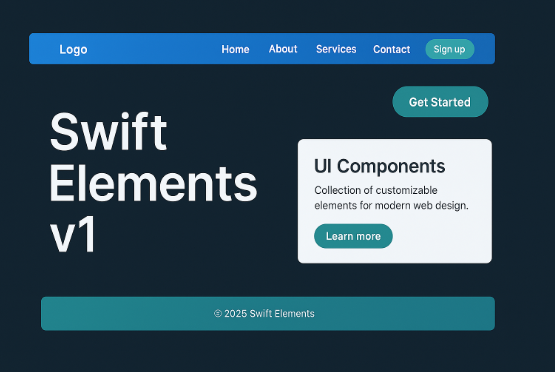Open the Home nav link
555x372 pixels.
[235, 49]
